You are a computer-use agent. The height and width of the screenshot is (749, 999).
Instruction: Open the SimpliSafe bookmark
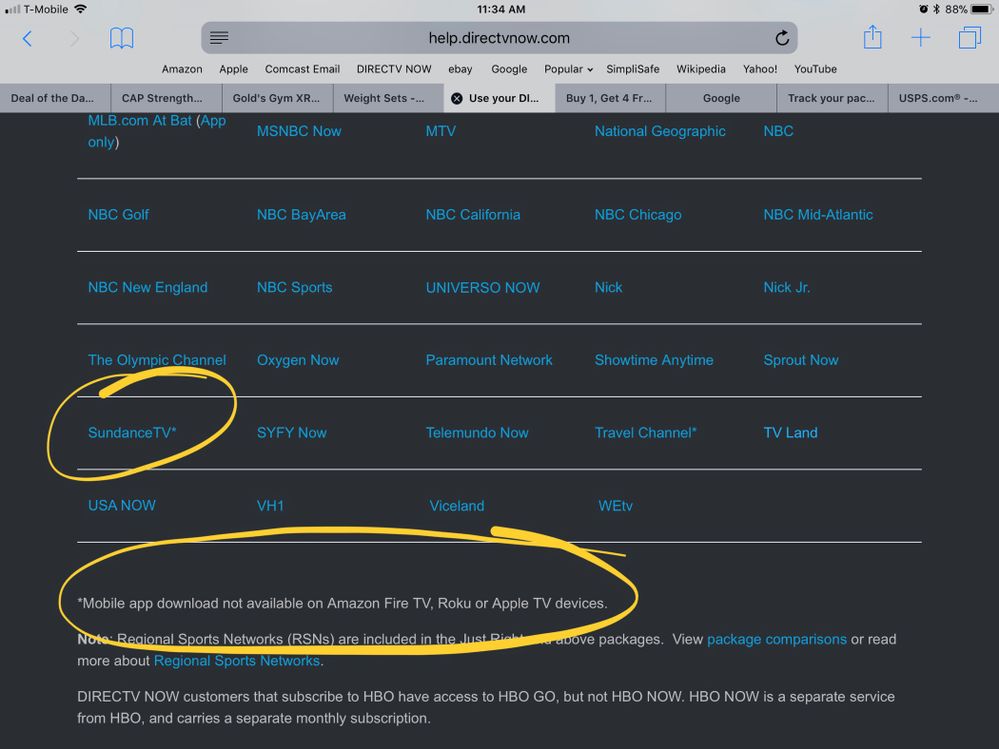pyautogui.click(x=633, y=69)
